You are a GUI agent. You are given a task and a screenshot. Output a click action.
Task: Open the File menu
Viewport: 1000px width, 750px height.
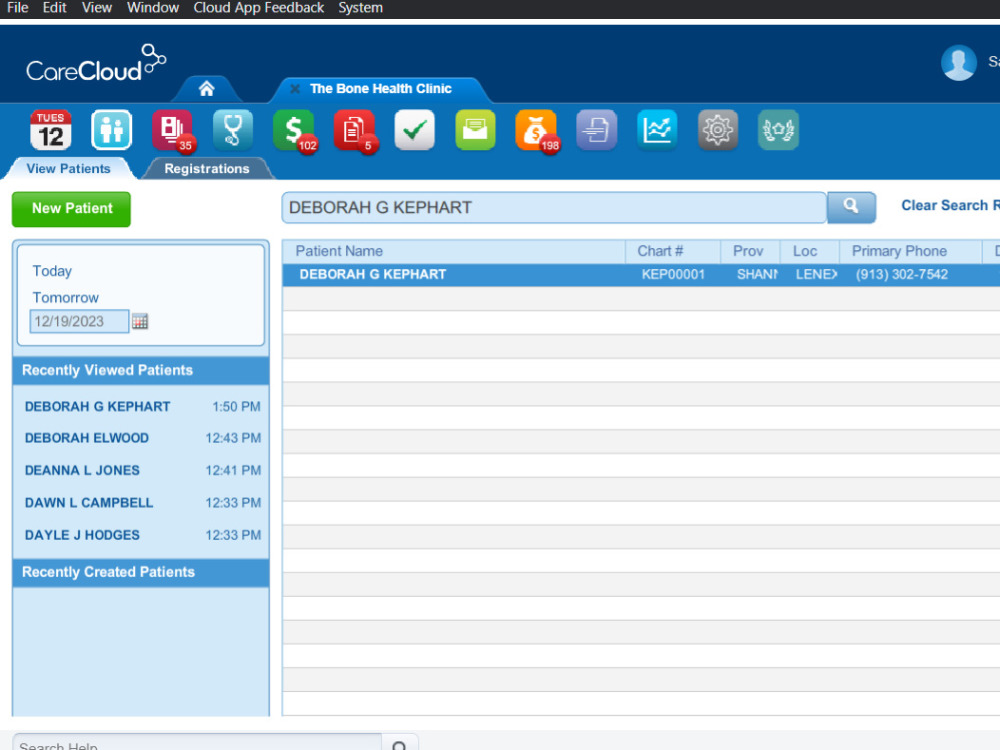17,8
